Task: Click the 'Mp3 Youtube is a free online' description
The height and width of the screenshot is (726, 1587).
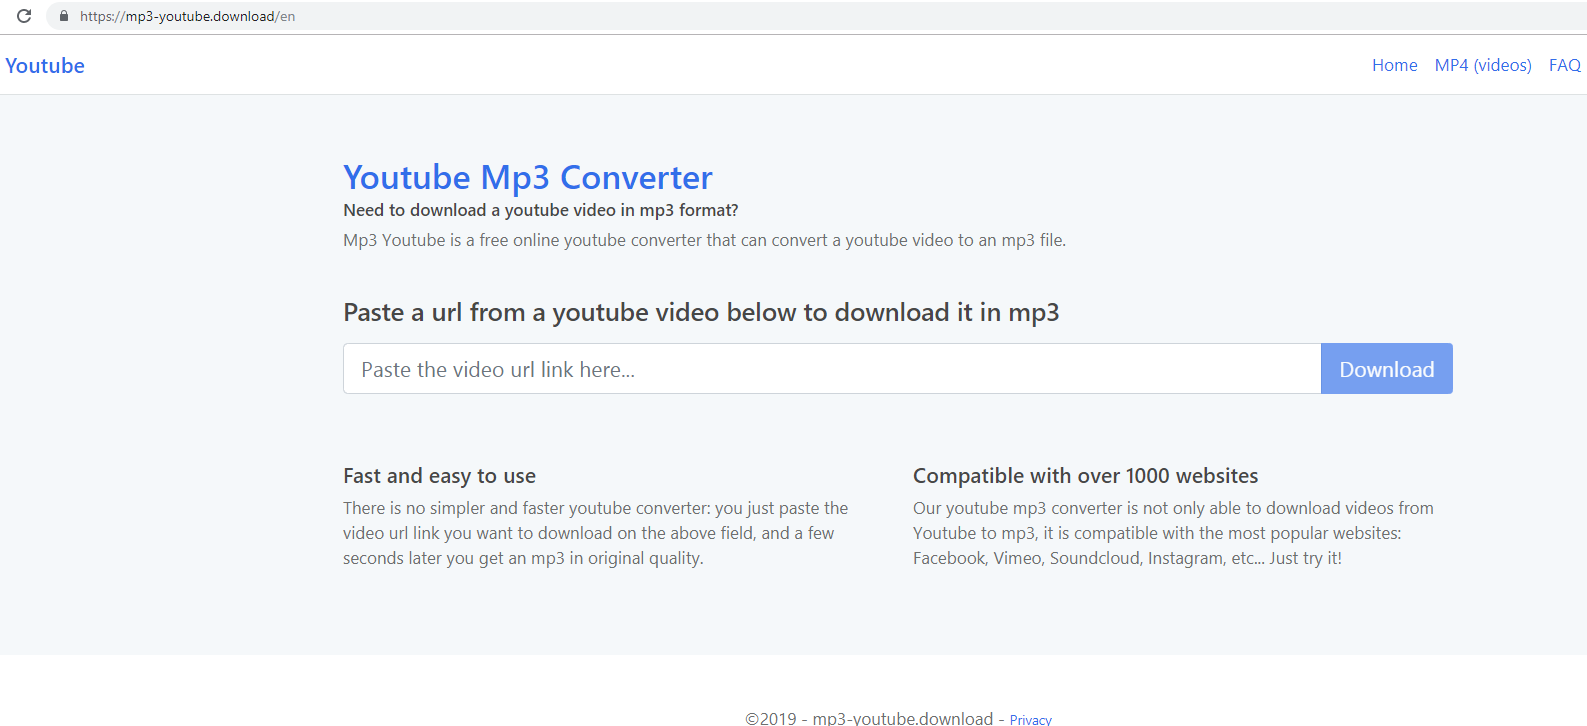Action: pyautogui.click(x=704, y=240)
